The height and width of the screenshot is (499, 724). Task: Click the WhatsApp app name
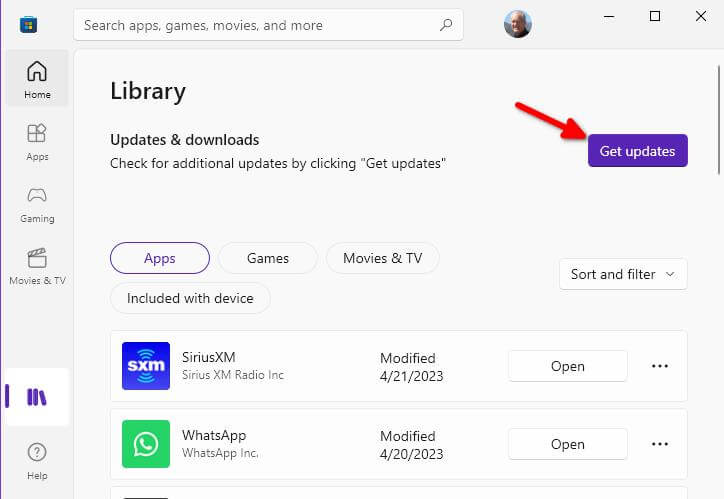point(214,435)
